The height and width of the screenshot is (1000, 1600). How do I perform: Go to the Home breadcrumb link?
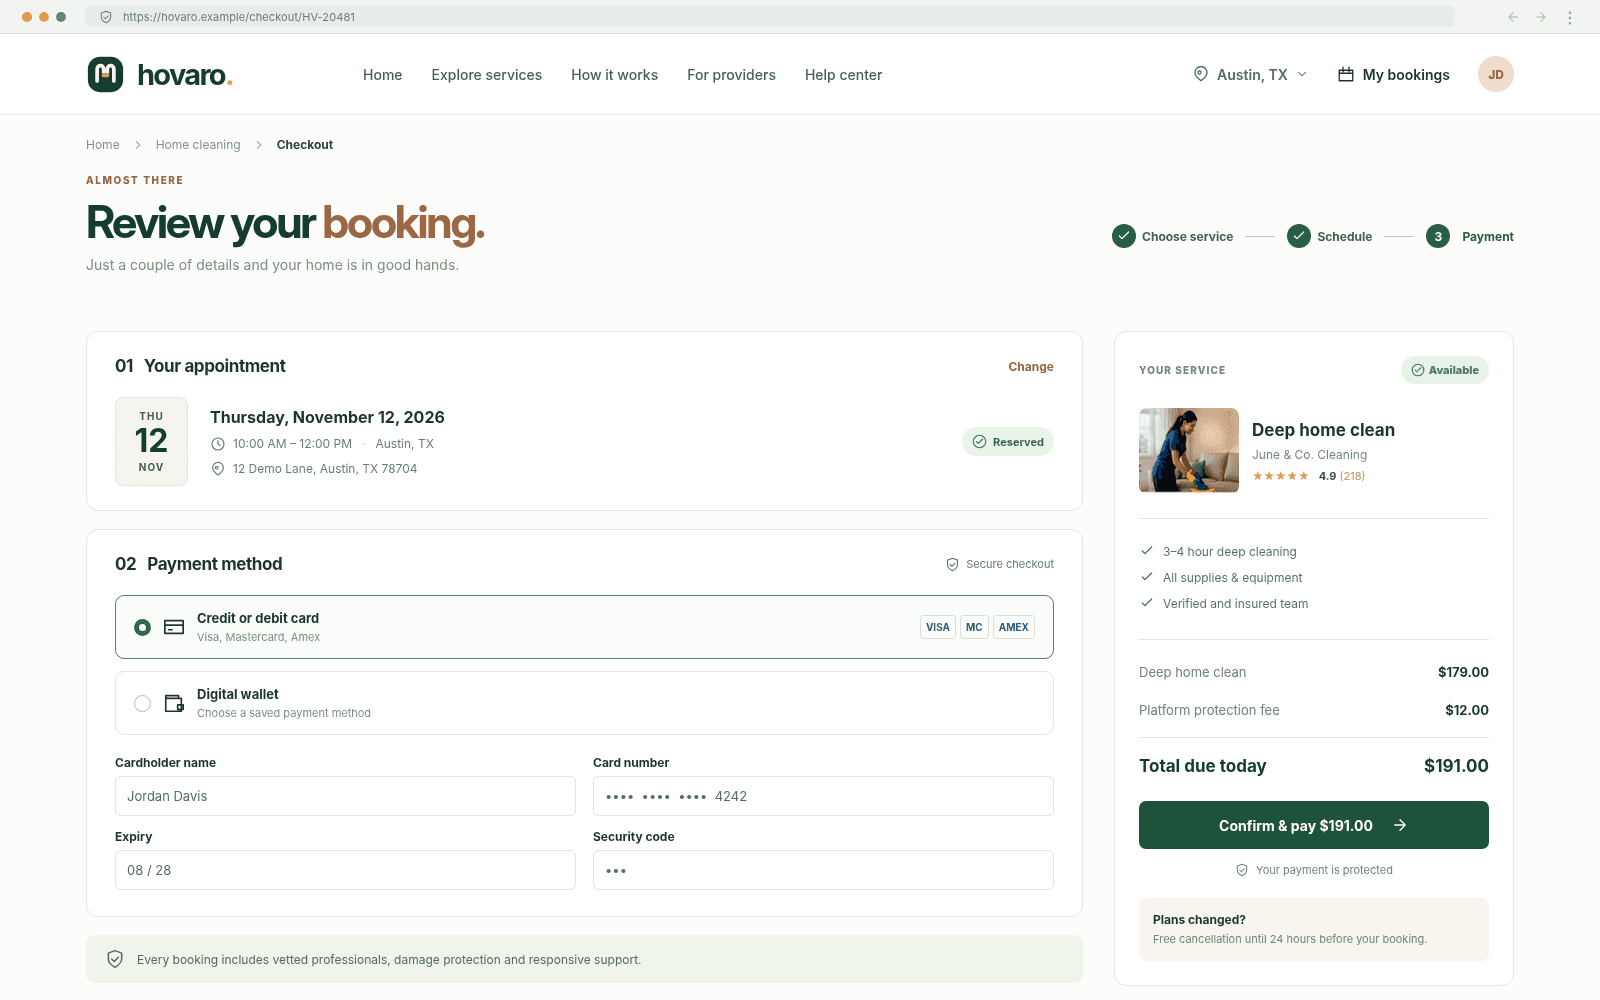(x=103, y=145)
